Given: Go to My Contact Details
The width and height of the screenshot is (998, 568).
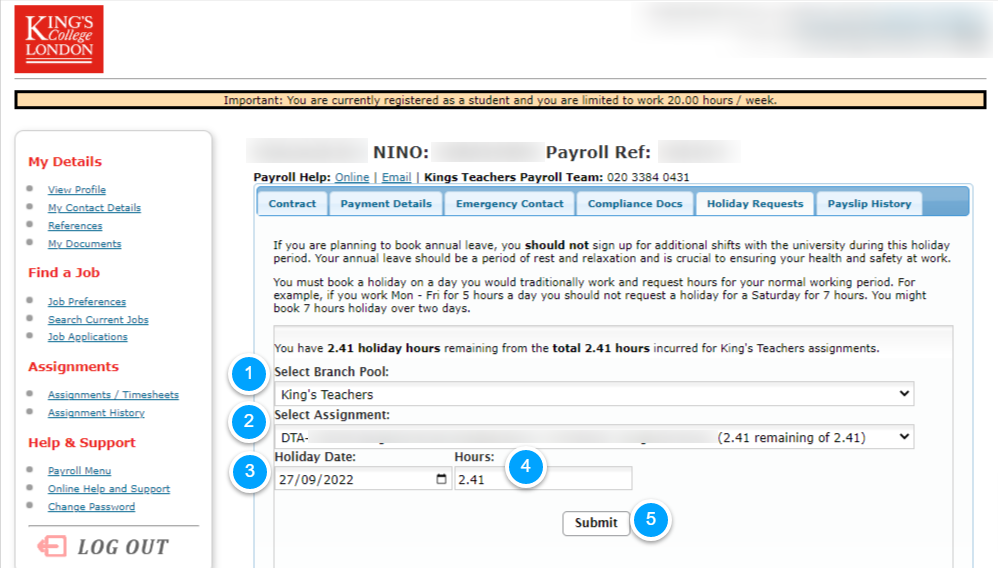Looking at the screenshot, I should click(94, 208).
